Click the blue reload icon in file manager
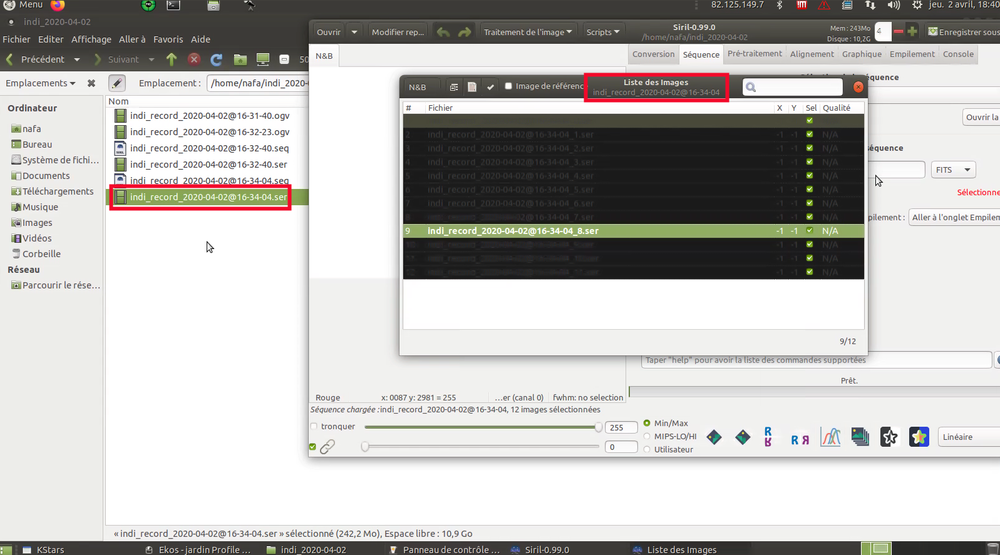 216,59
